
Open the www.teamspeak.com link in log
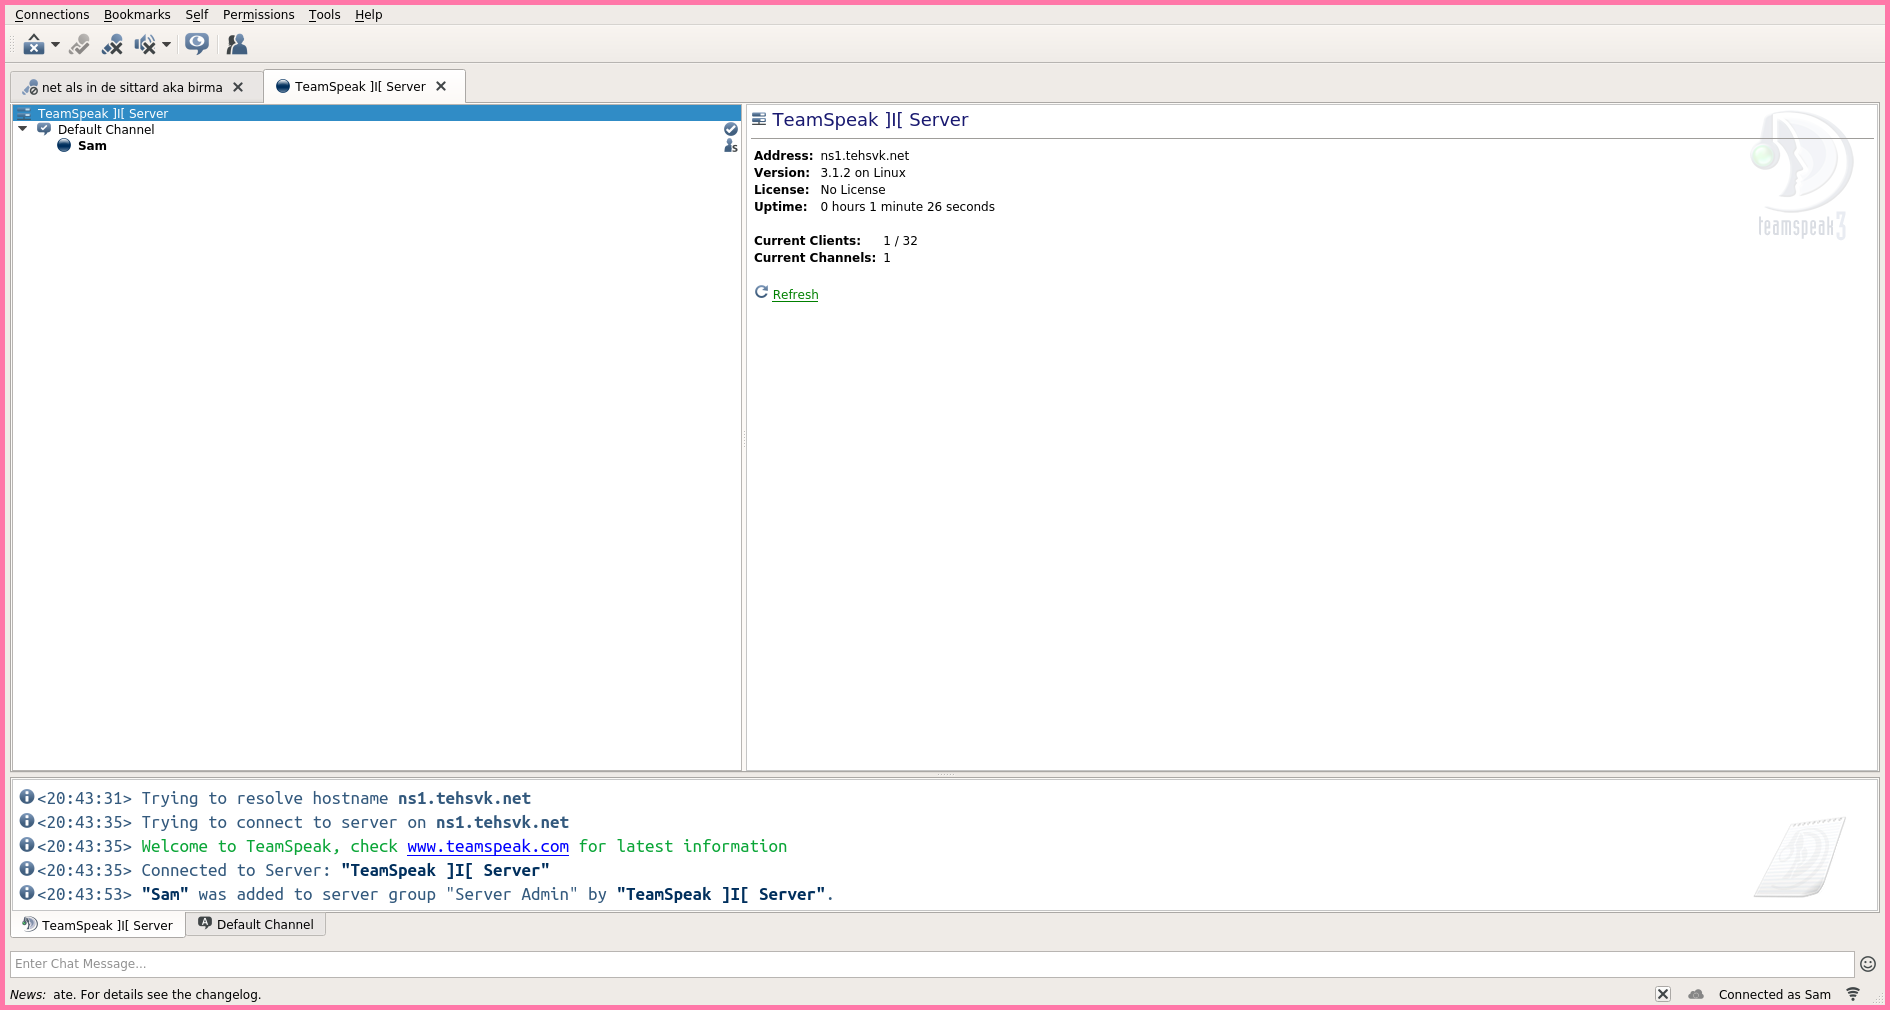pos(488,847)
